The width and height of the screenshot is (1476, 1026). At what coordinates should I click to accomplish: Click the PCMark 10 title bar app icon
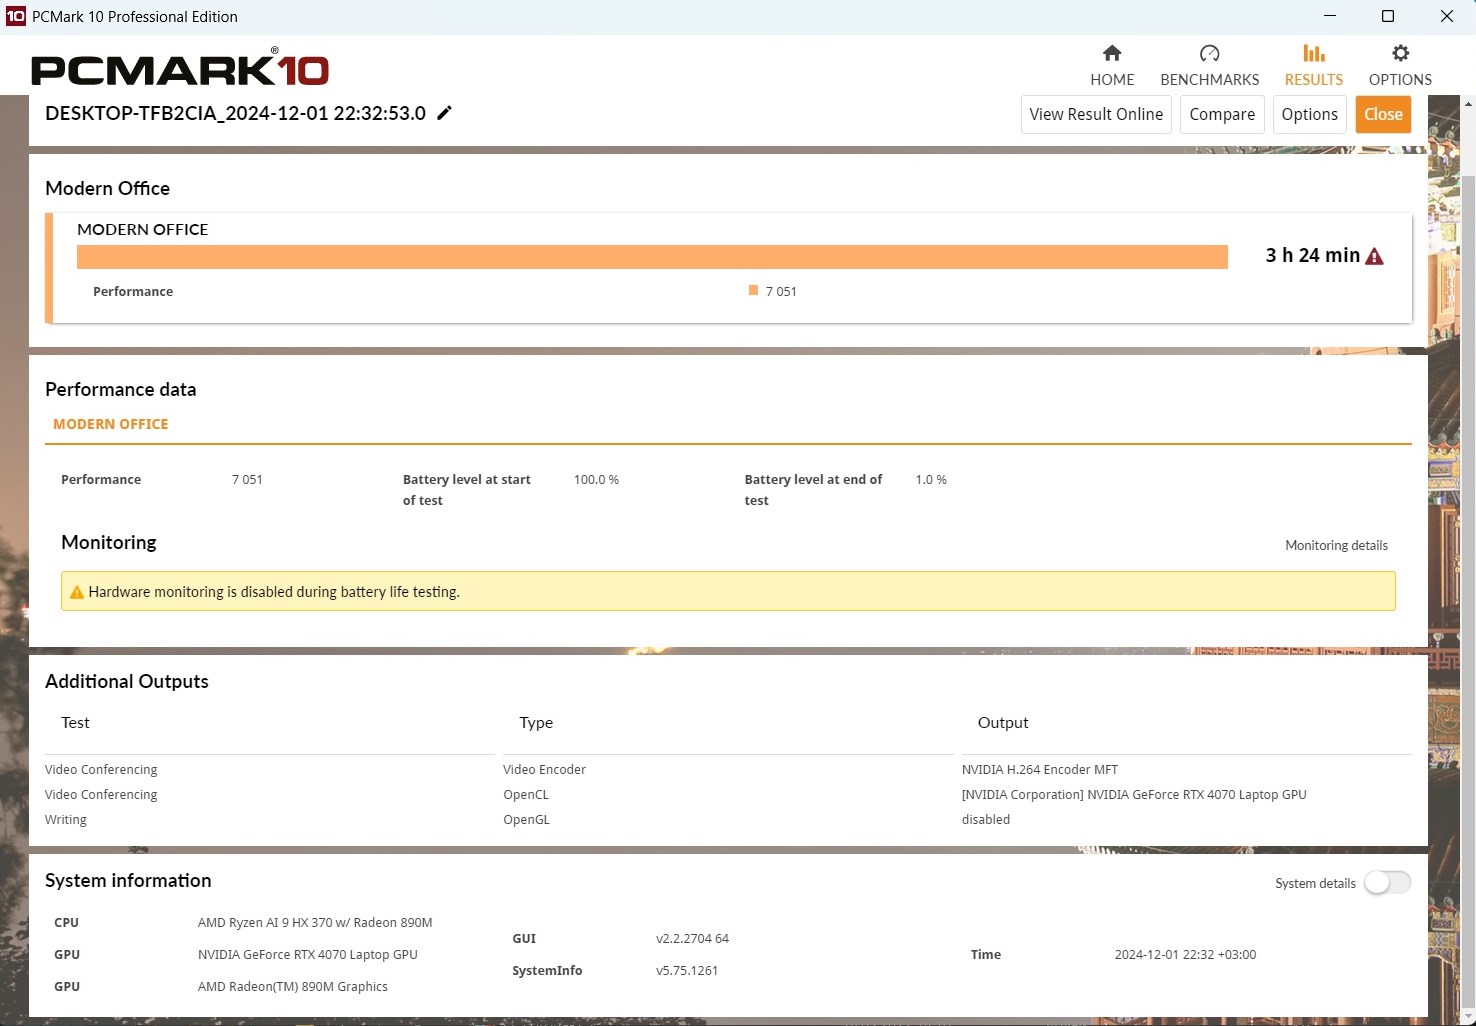point(15,16)
